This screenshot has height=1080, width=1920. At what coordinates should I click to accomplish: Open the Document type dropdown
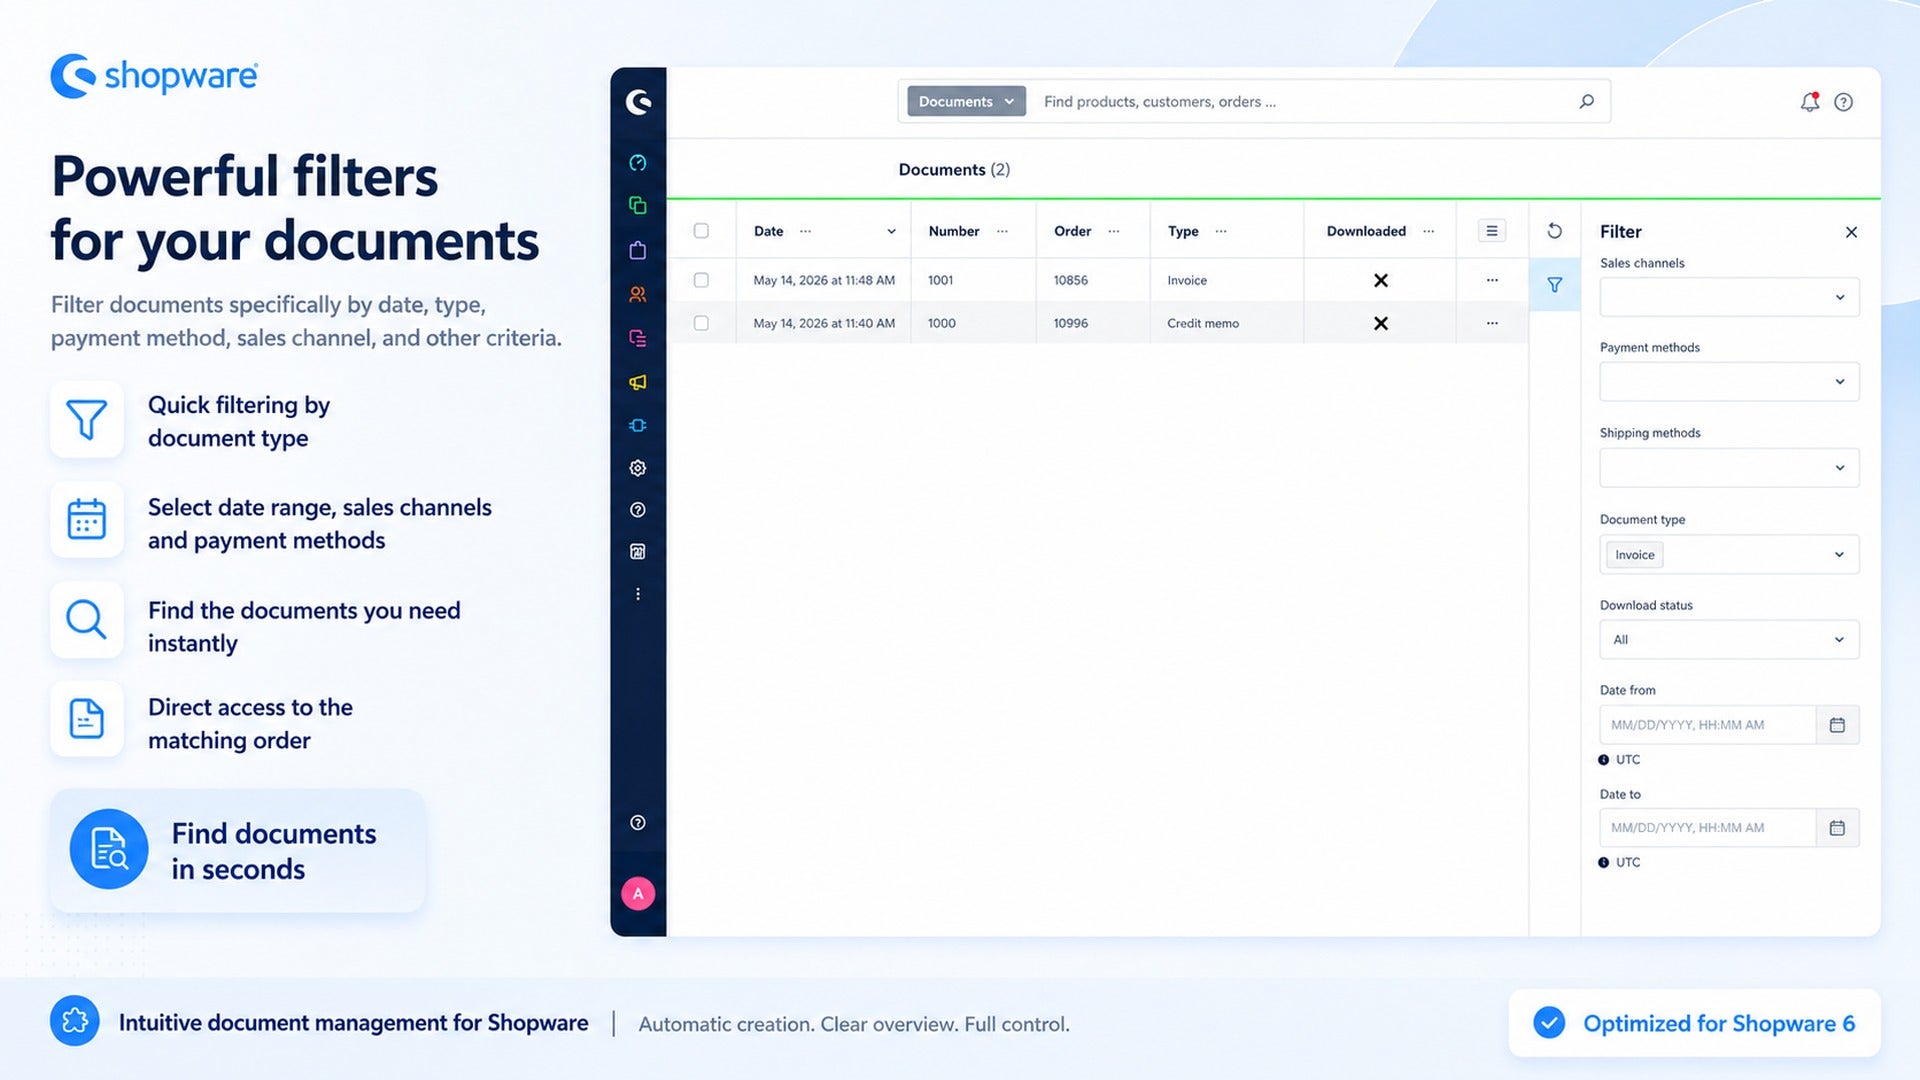click(1729, 555)
